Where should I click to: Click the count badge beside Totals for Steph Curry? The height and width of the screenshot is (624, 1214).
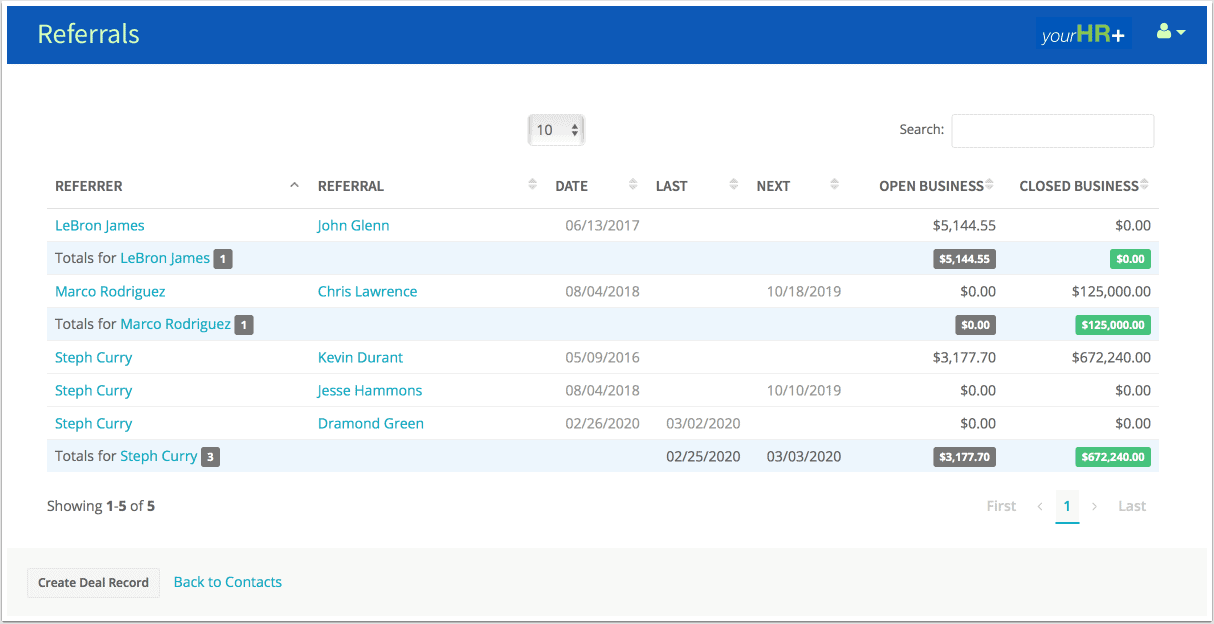tap(210, 457)
